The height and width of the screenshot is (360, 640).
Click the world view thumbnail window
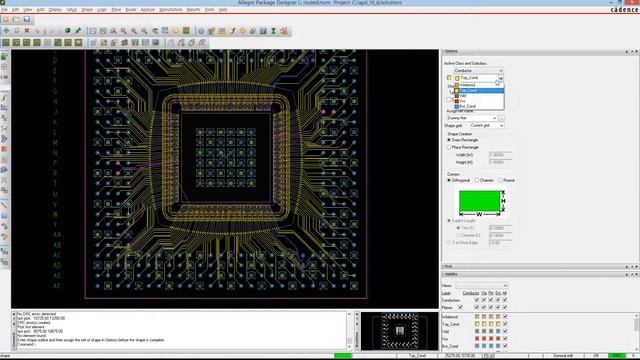click(x=399, y=331)
